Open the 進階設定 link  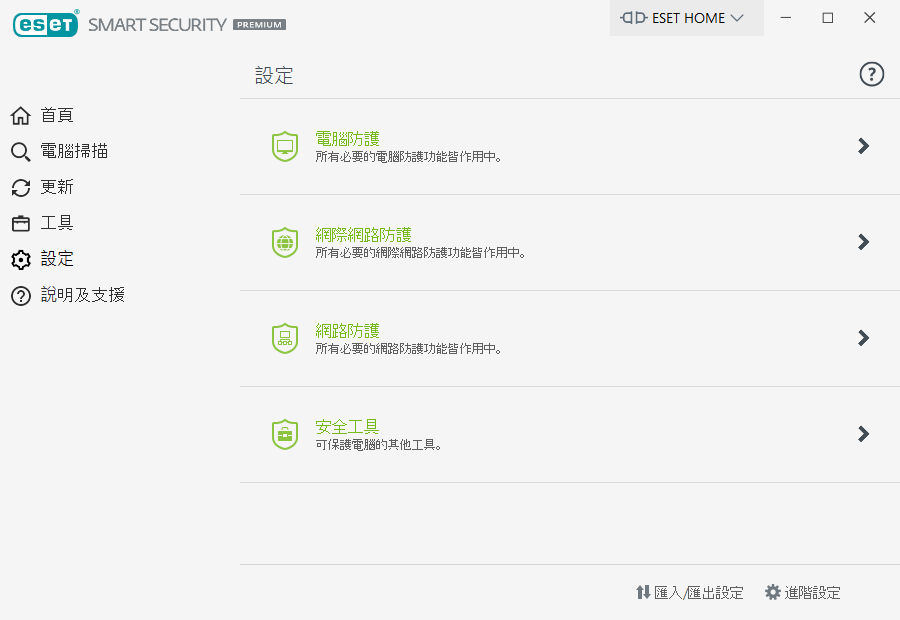coord(812,593)
